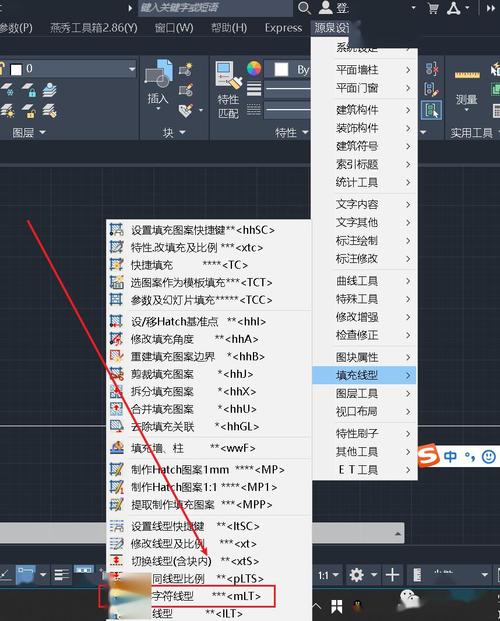The height and width of the screenshot is (621, 500).
Task: Click the 参数及幻灯片填充 icon
Action: click(116, 299)
